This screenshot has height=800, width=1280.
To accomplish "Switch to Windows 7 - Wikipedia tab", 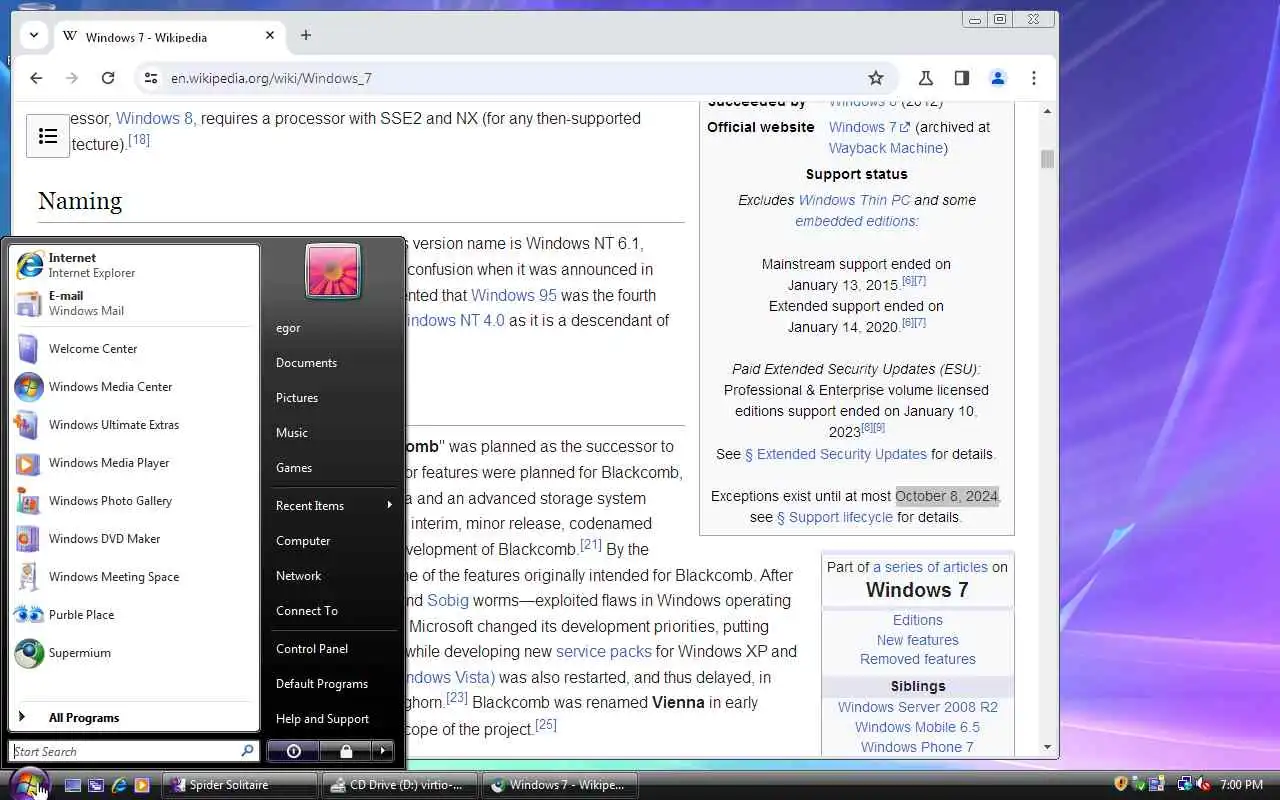I will (169, 36).
